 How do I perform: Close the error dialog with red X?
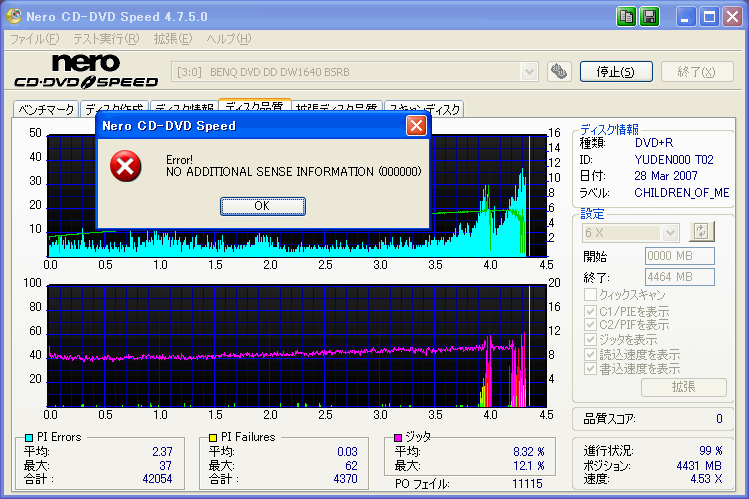416,126
